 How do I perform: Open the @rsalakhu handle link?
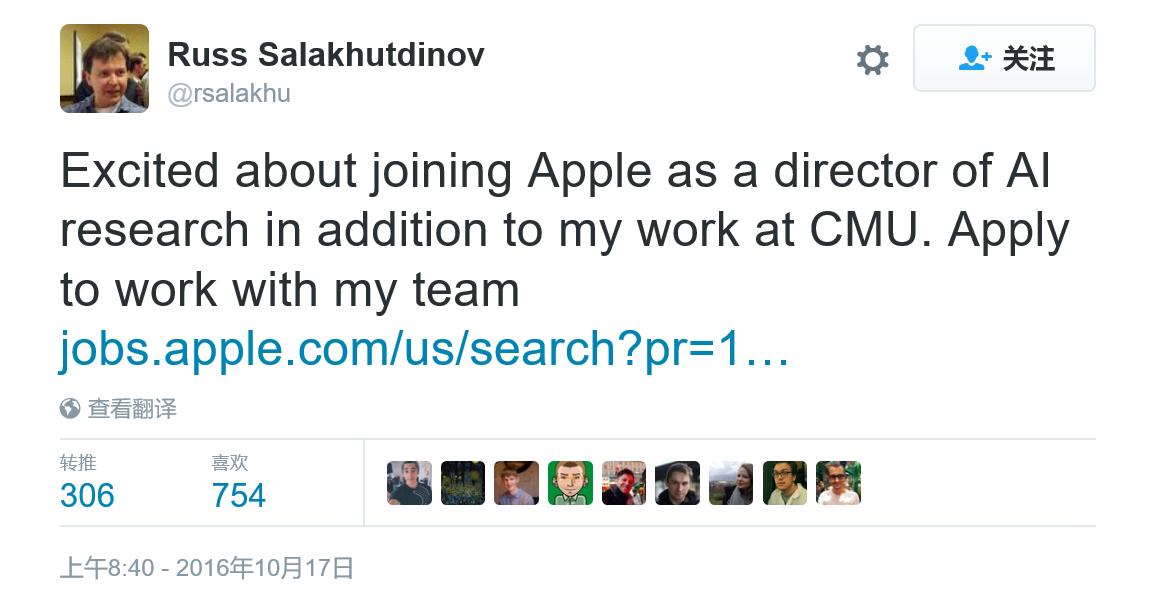(x=229, y=93)
